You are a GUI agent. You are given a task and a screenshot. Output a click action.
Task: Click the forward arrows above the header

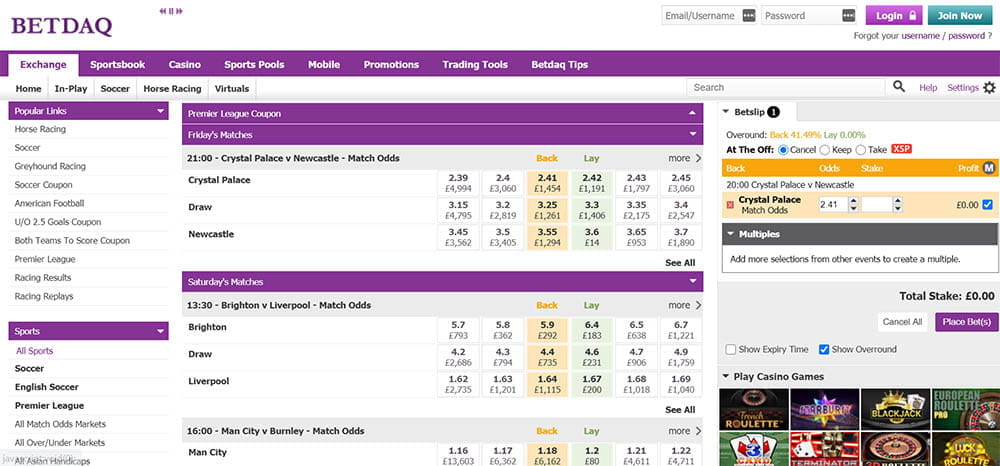179,11
